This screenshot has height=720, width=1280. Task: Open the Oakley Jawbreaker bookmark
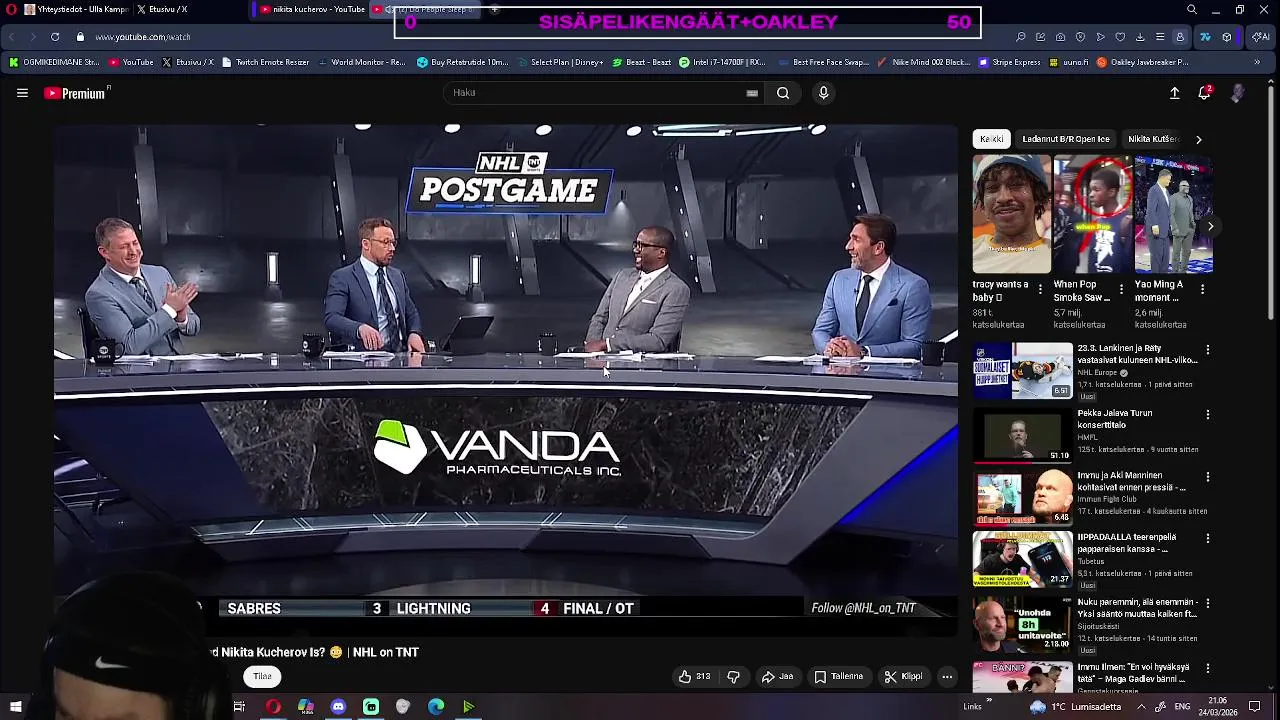tap(1142, 62)
